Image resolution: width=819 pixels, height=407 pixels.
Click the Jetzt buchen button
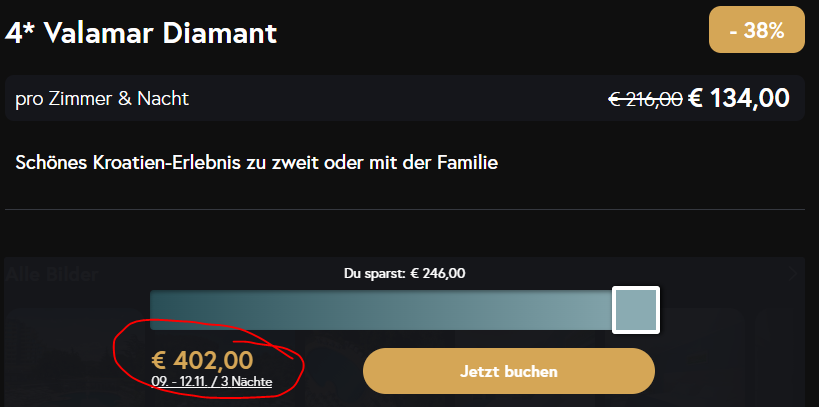pos(509,371)
